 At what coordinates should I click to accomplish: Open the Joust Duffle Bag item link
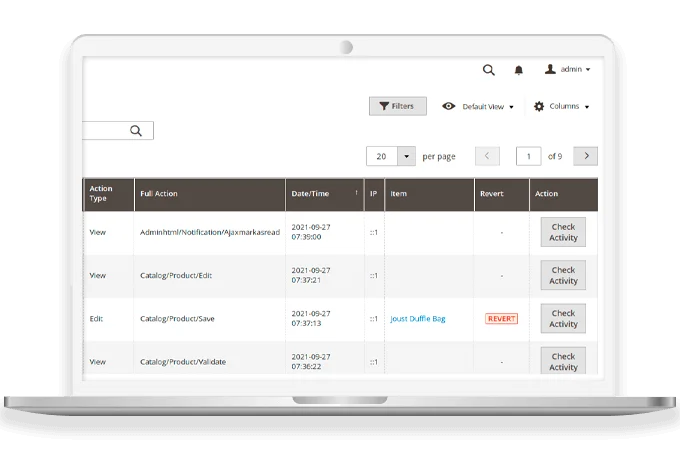[417, 319]
